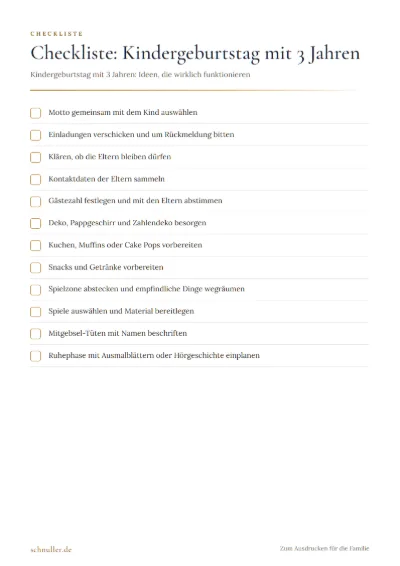Tick the 'Einladungen verschicken' checkbox
The image size is (400, 566).
35,135
